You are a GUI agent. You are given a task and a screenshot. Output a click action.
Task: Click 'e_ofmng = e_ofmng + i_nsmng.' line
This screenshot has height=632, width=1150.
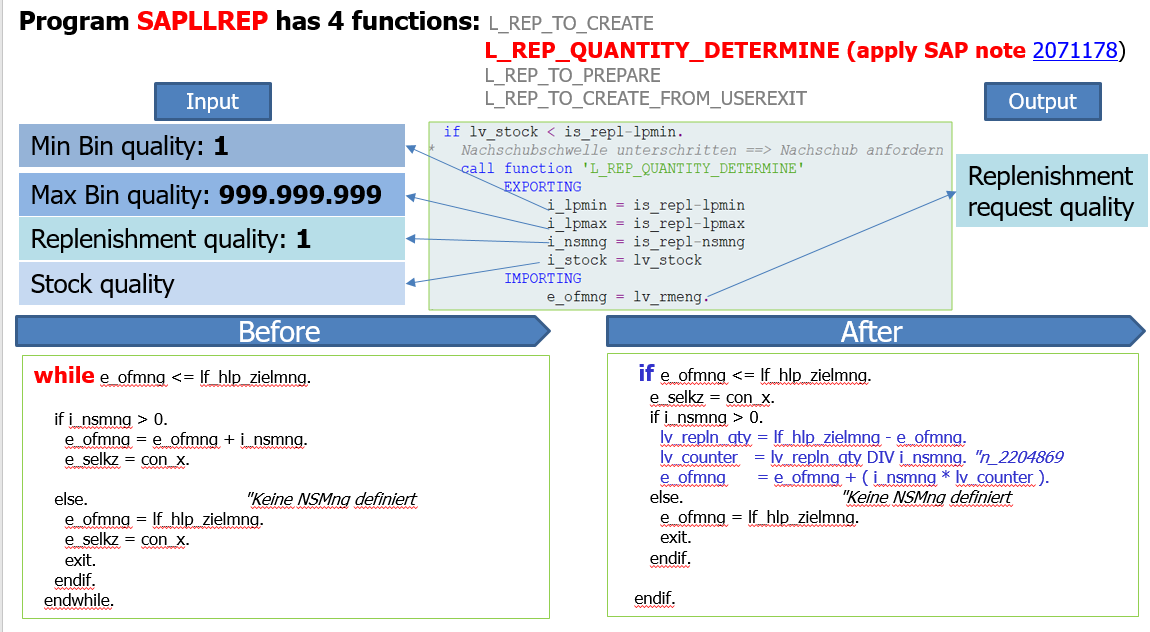coord(186,440)
